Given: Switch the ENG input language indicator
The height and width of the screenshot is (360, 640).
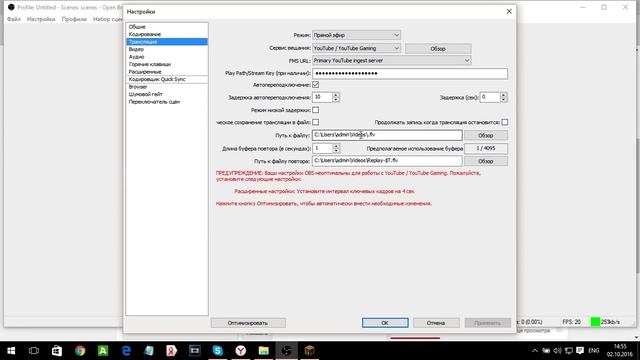Looking at the screenshot, I should (x=594, y=351).
